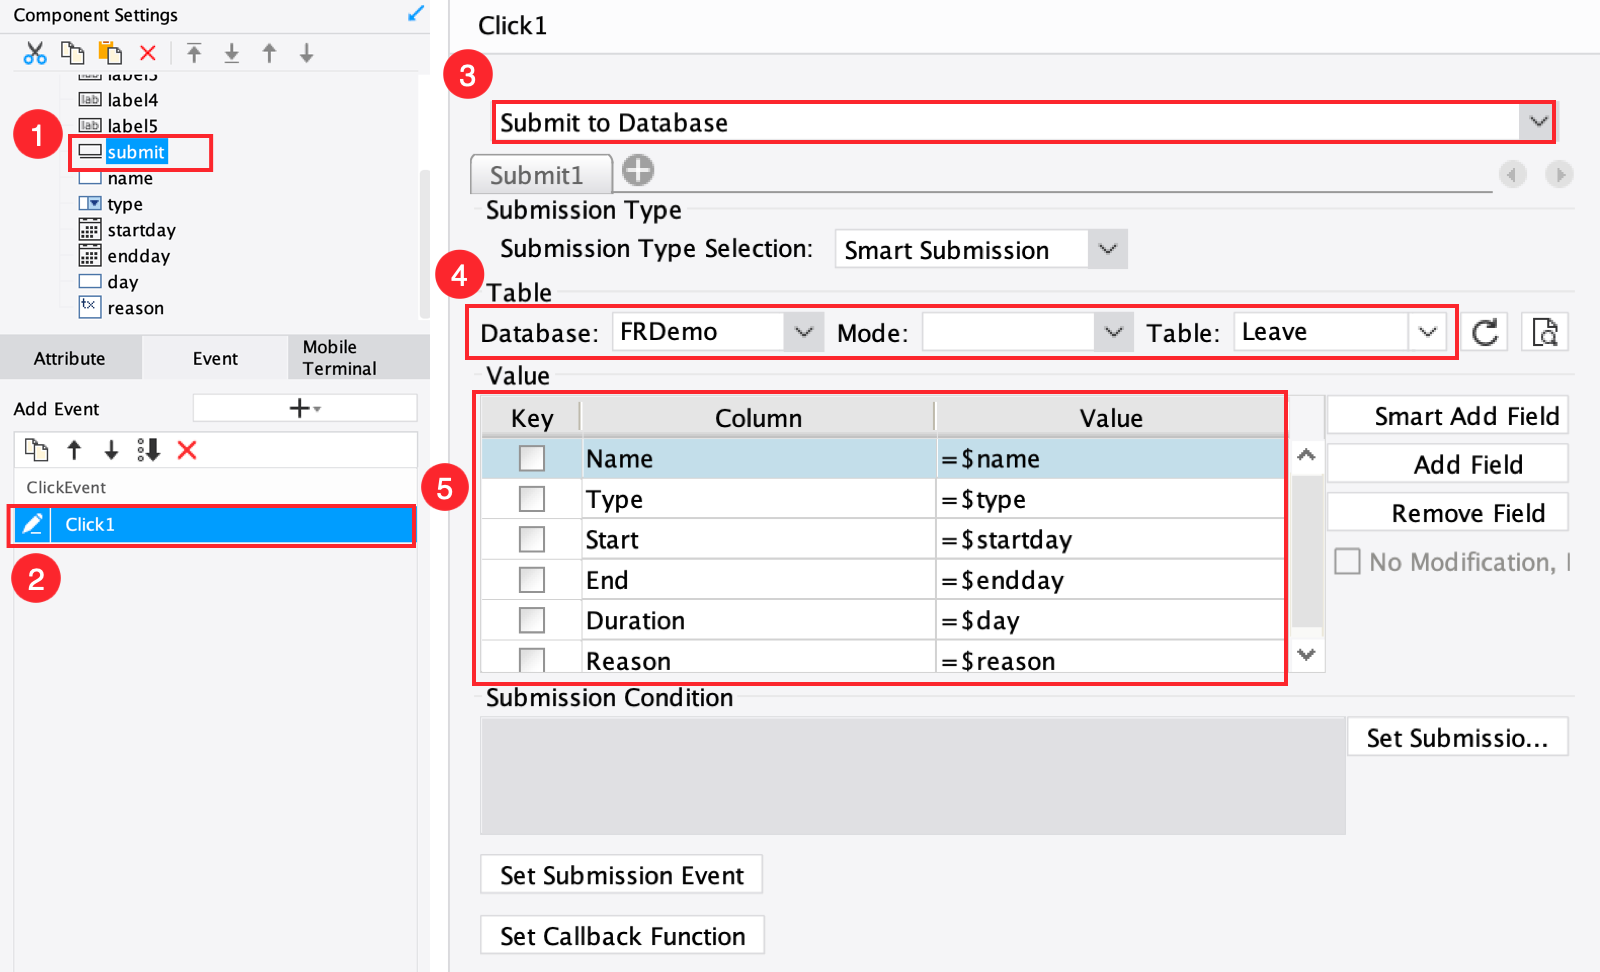
Task: Click the red Delete X in component toolbar
Action: pos(148,53)
